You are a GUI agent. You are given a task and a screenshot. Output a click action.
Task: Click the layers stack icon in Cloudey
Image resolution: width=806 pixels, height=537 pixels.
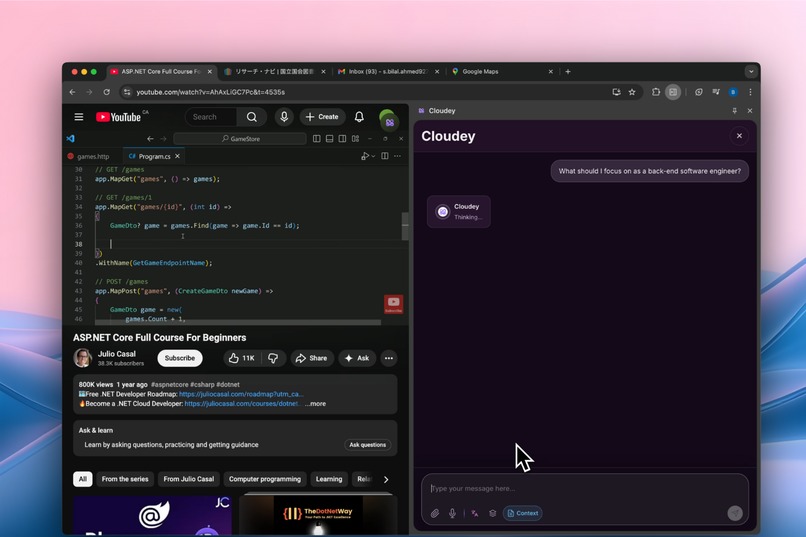click(x=492, y=513)
